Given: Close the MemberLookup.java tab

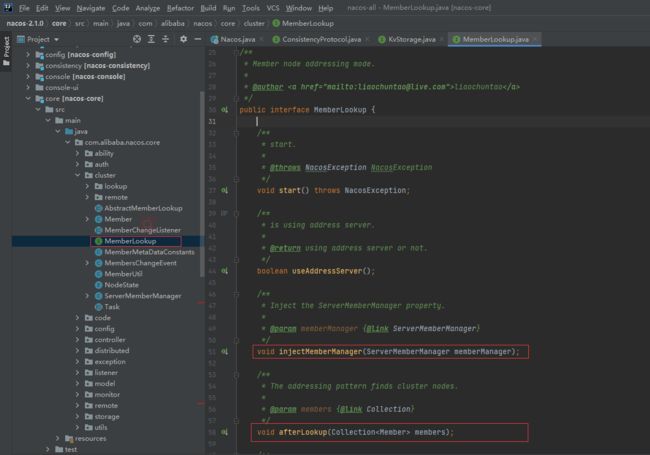Looking at the screenshot, I should (x=535, y=39).
